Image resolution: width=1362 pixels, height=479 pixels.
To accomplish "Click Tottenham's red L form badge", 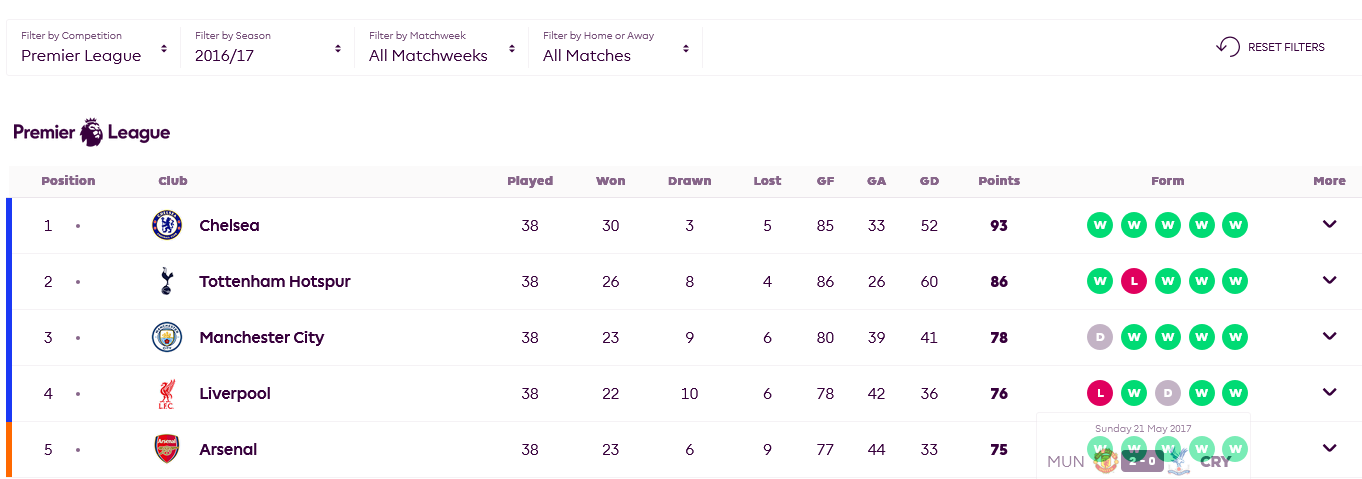I will pyautogui.click(x=1134, y=281).
